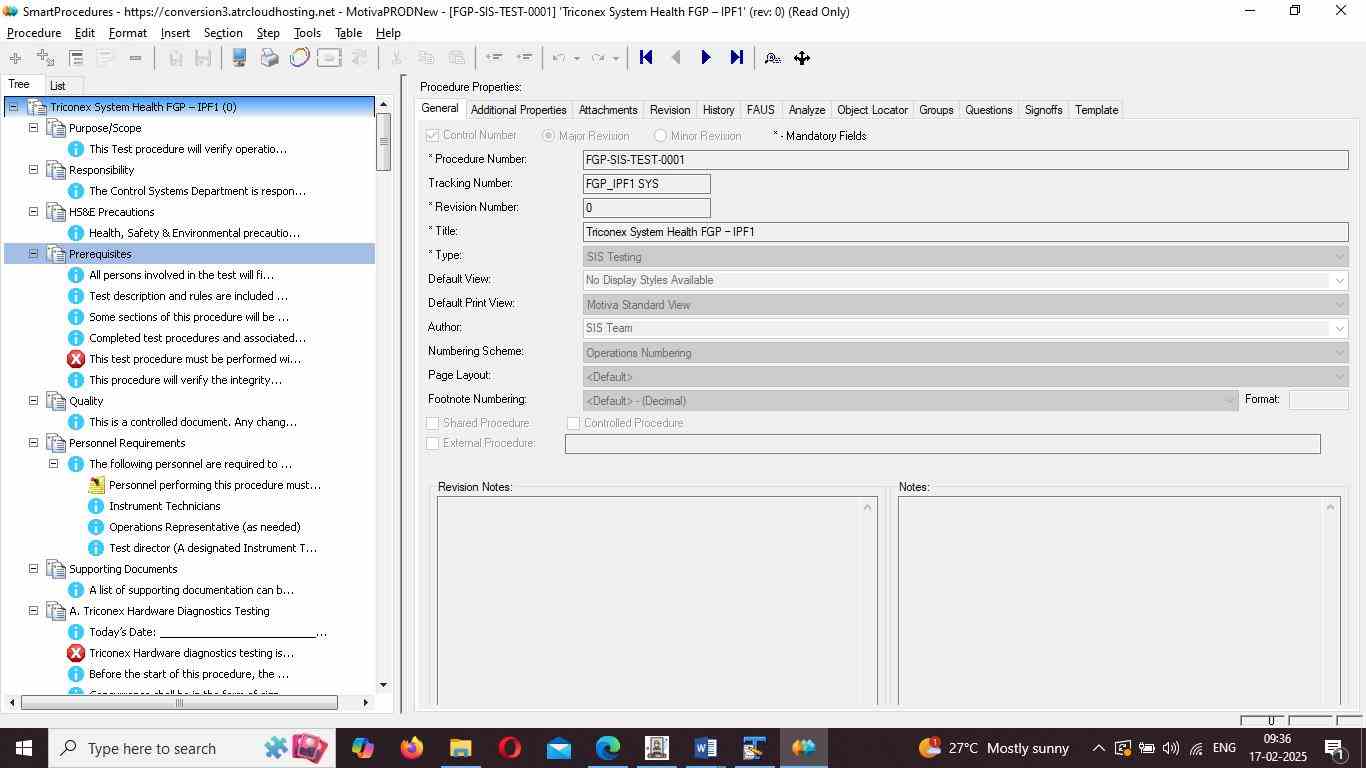Click the red X icon beside 'Triconex Hardware diagnostics testing'
Image resolution: width=1366 pixels, height=768 pixels.
point(76,653)
